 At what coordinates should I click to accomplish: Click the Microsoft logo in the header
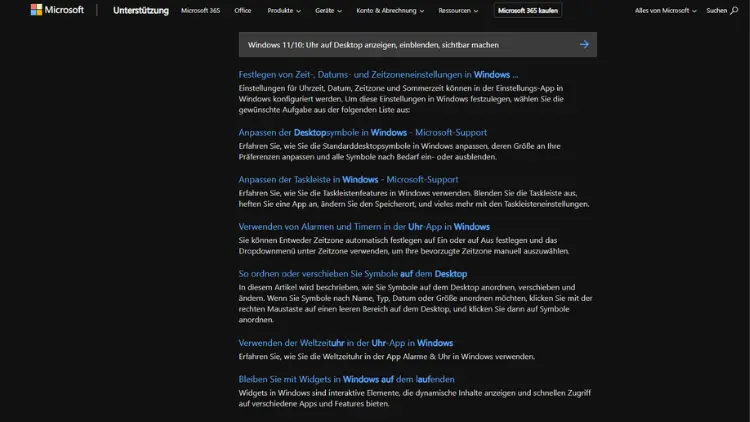tap(57, 10)
